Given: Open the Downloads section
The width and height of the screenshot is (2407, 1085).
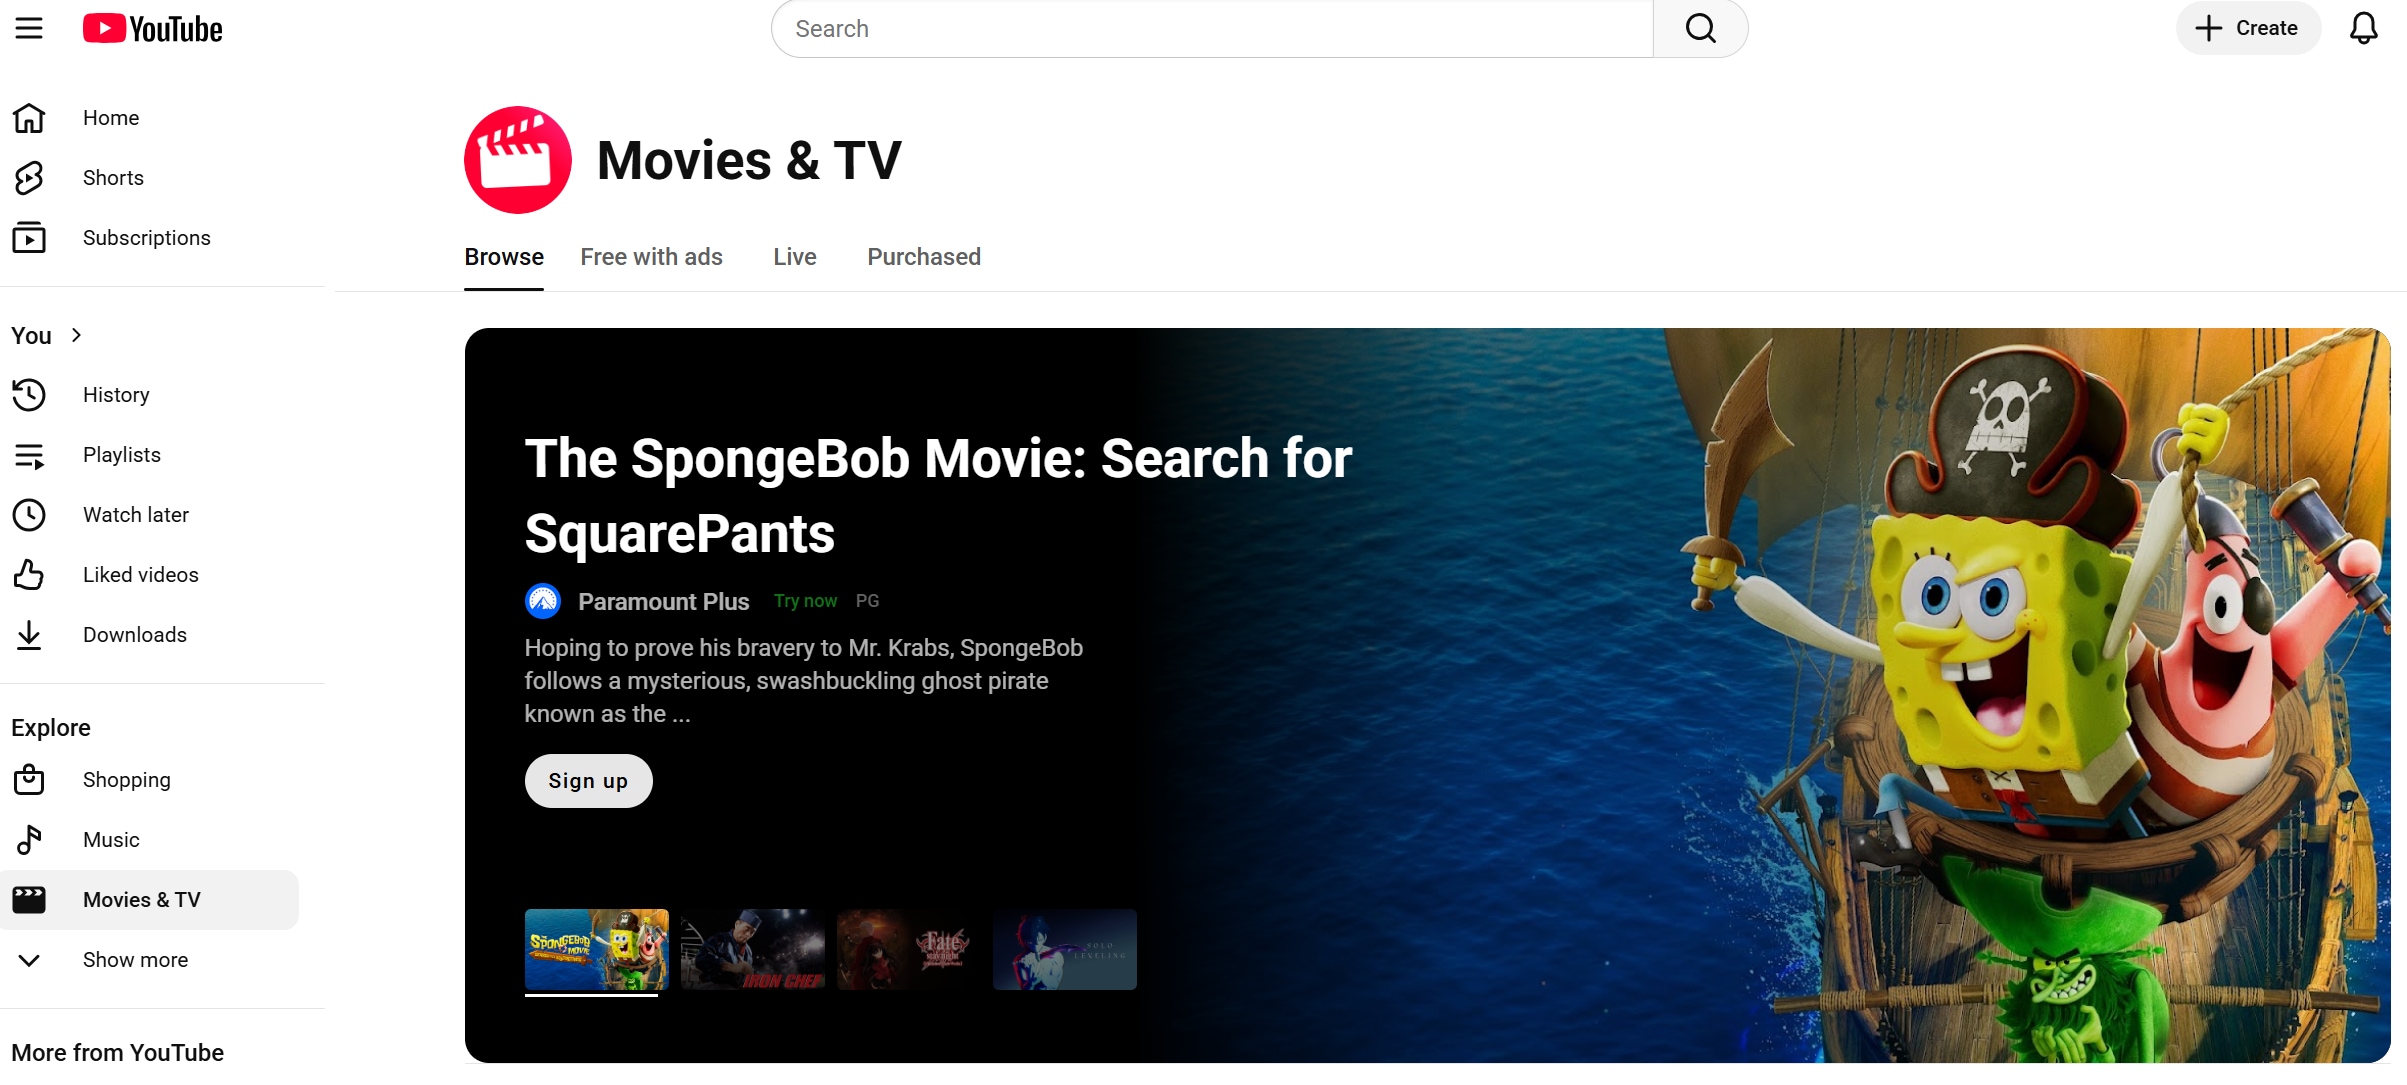Looking at the screenshot, I should pyautogui.click(x=135, y=634).
